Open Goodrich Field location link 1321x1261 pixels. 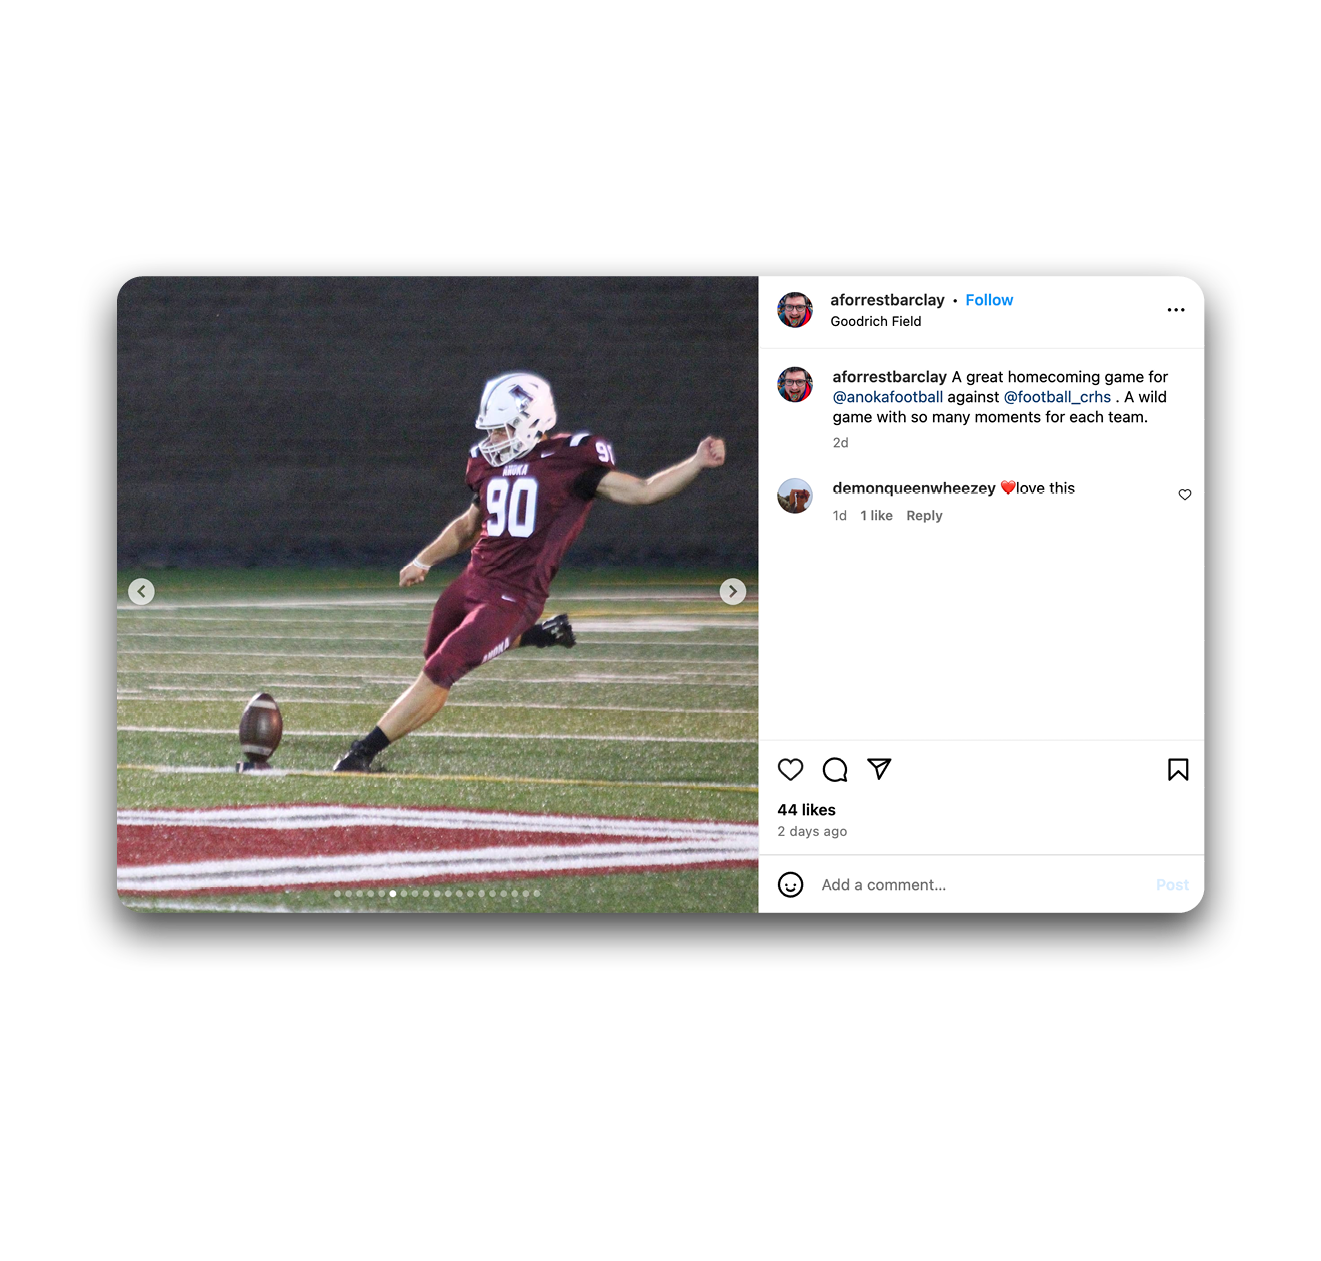pos(876,321)
